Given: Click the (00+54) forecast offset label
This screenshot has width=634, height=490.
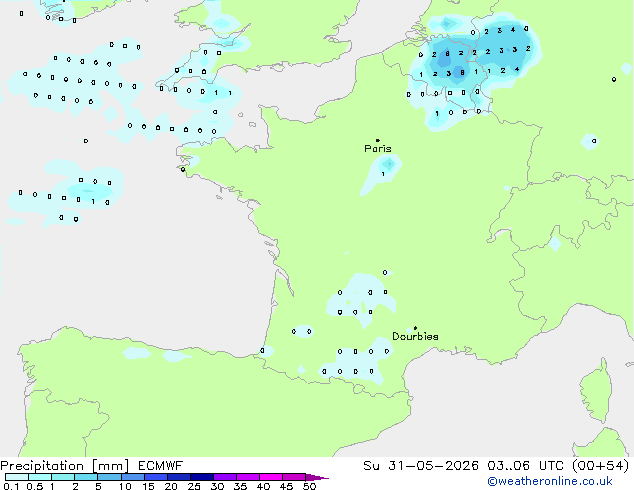Looking at the screenshot, I should (x=601, y=466).
